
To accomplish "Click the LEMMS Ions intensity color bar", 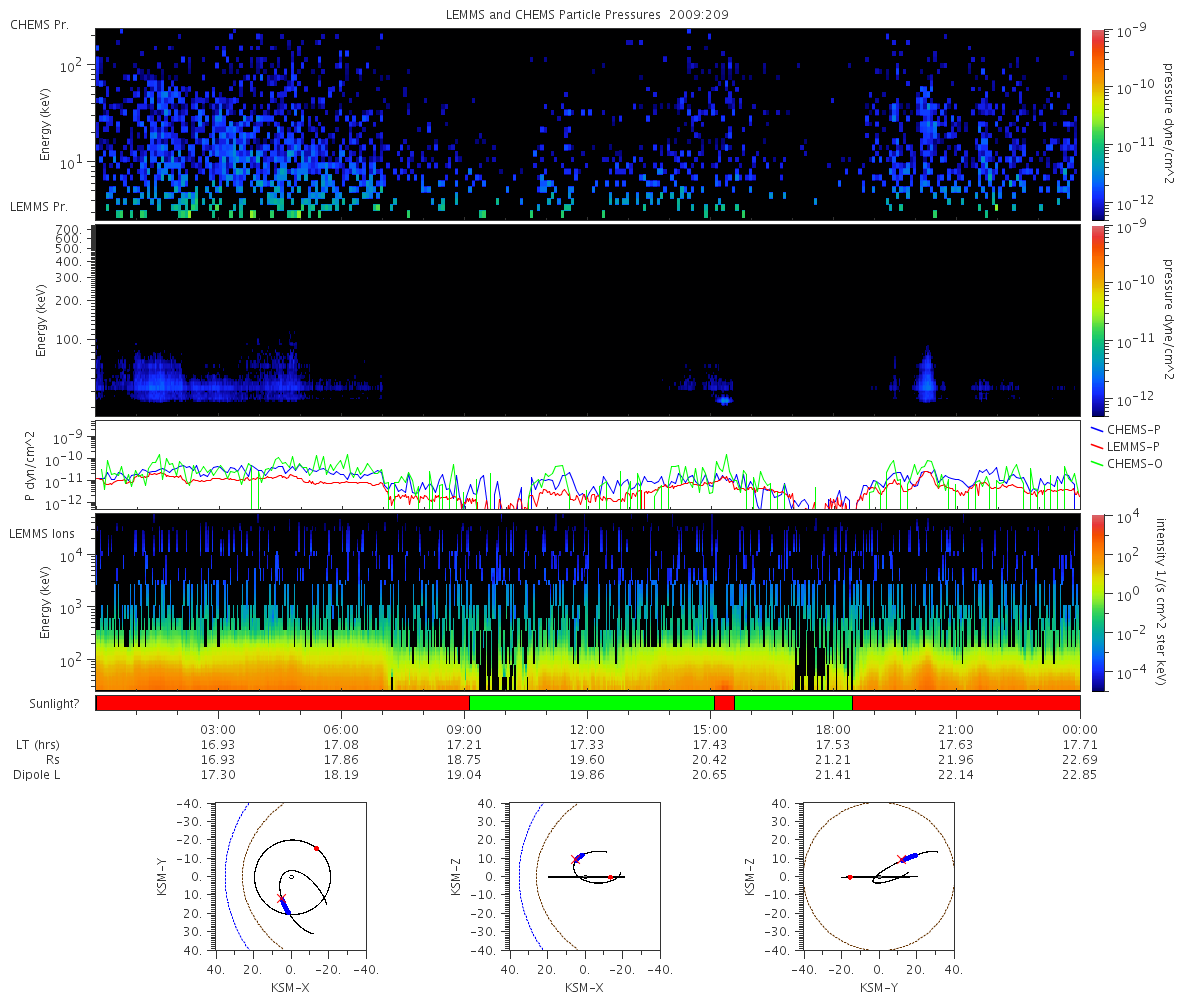I will pyautogui.click(x=1098, y=603).
